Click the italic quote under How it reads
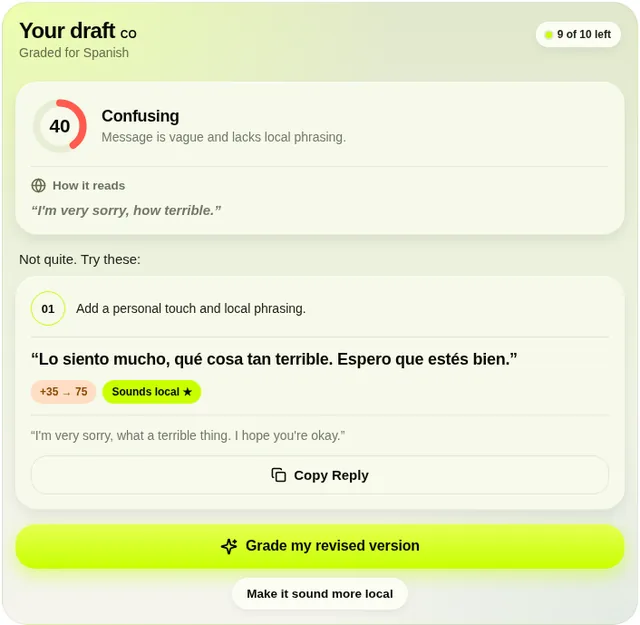The width and height of the screenshot is (640, 625). [126, 210]
